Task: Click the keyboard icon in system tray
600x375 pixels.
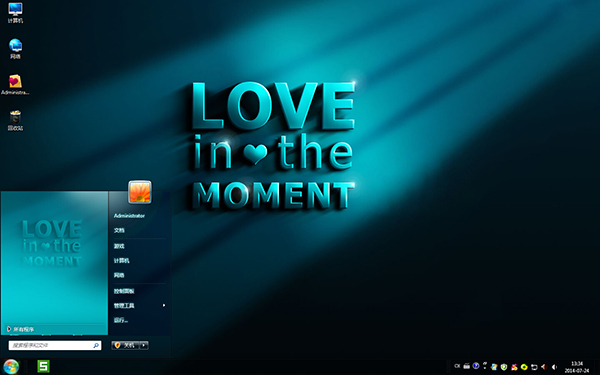Action: point(466,366)
